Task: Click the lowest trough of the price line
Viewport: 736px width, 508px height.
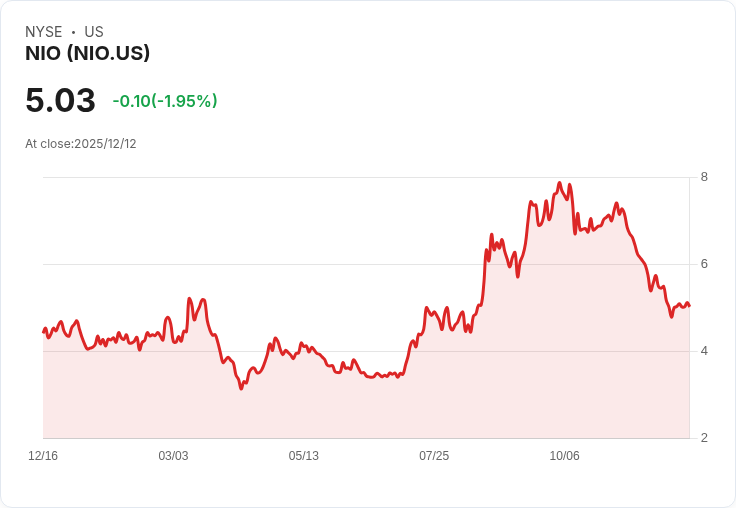Action: pos(241,388)
